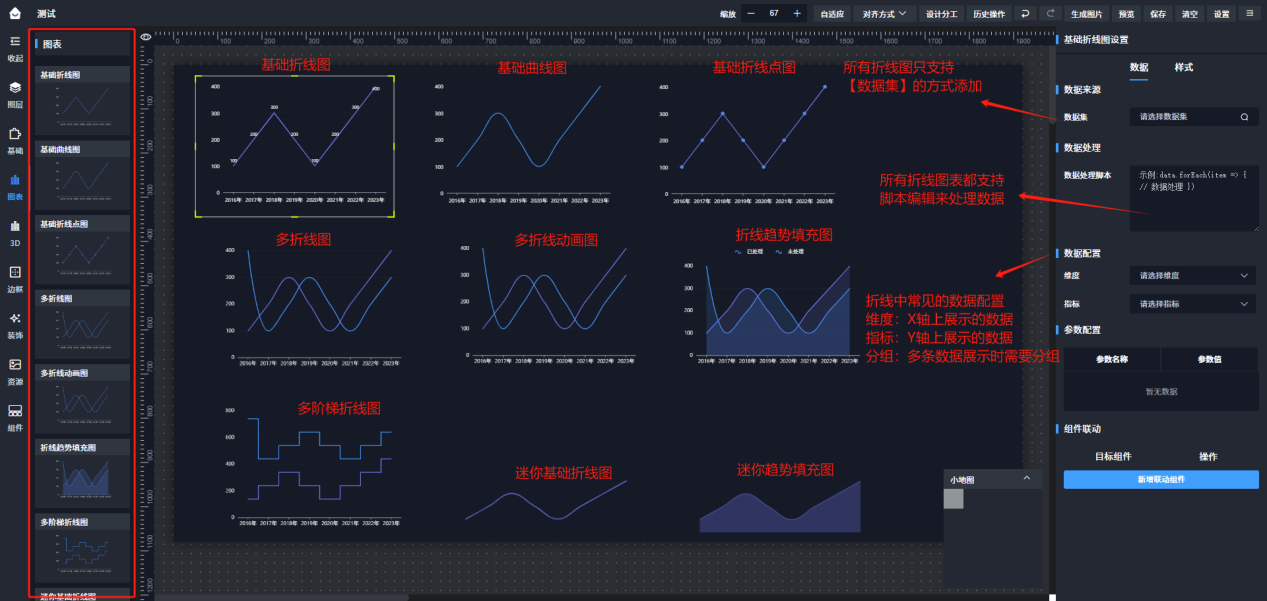Select the mini basic line chart on canvas

(546, 499)
